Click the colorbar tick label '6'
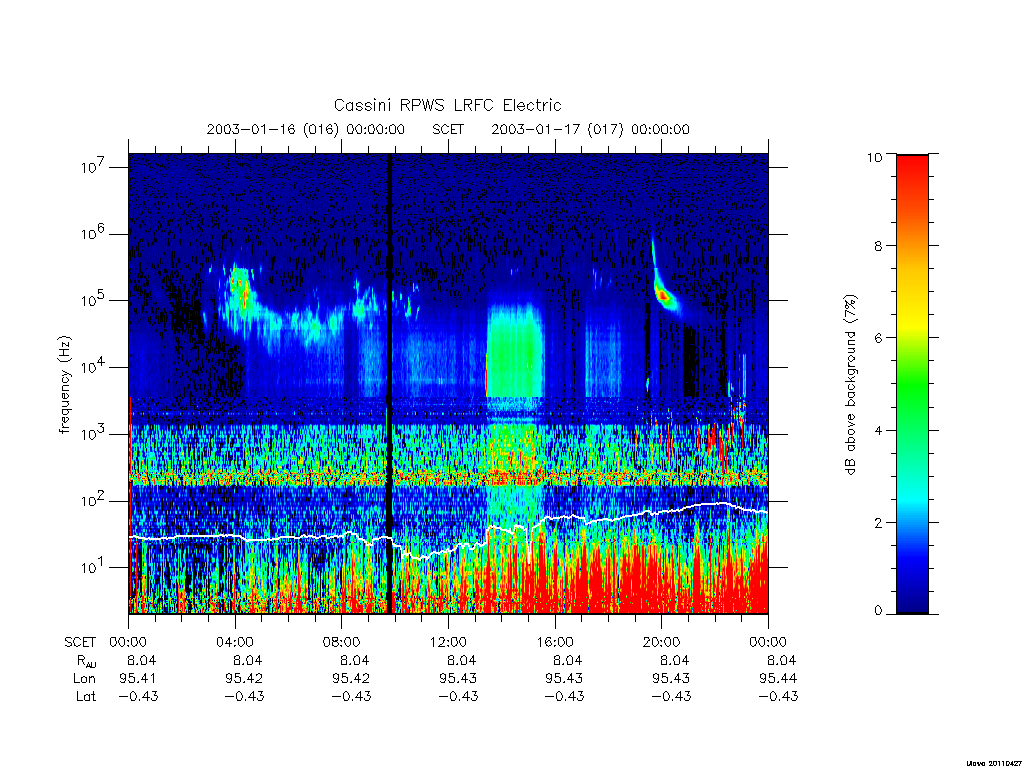 point(878,338)
